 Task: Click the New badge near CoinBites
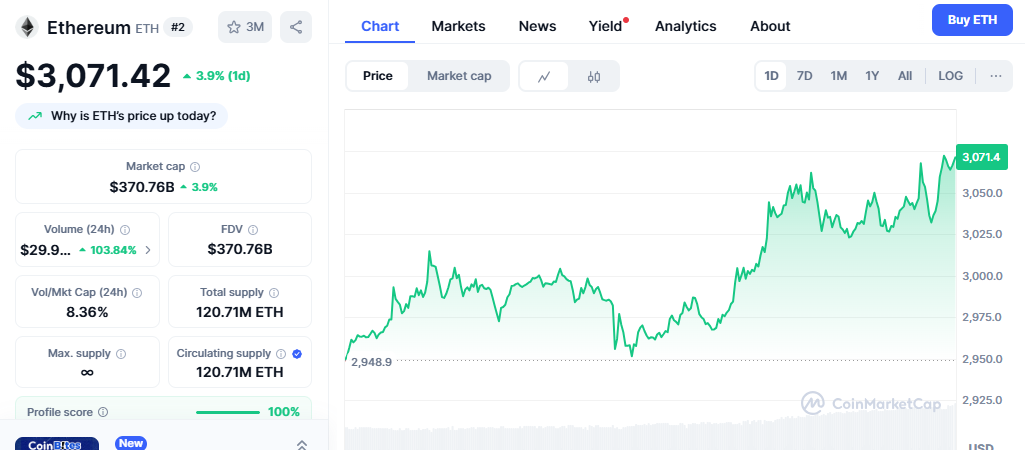point(131,443)
